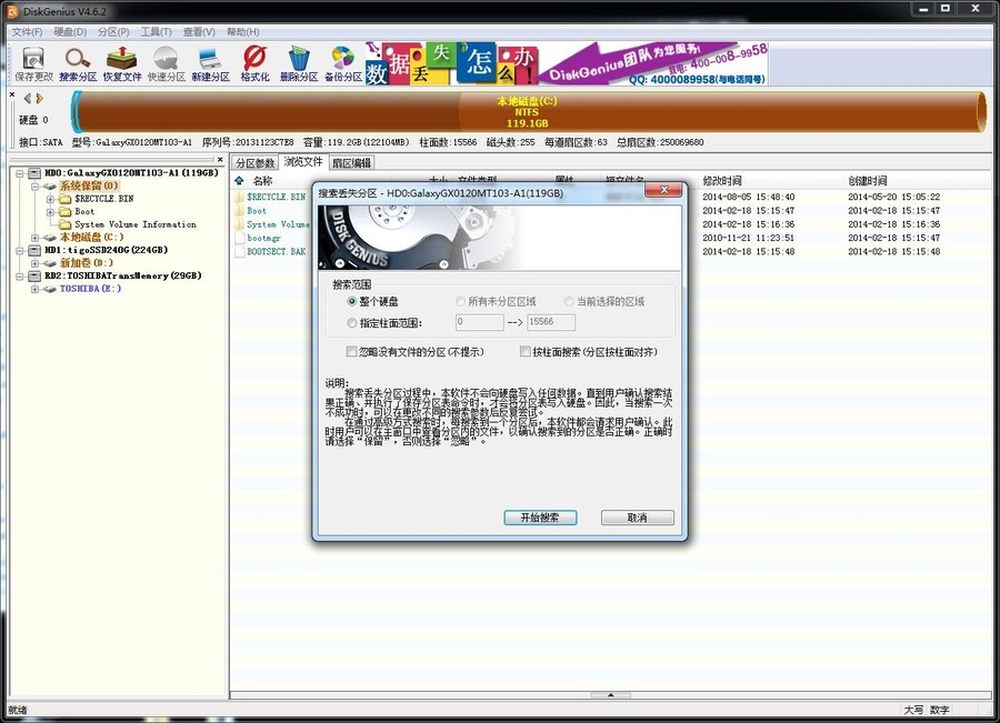Select the 整个硬盘 (whole disk) radio button
This screenshot has width=1000, height=723.
tap(351, 301)
